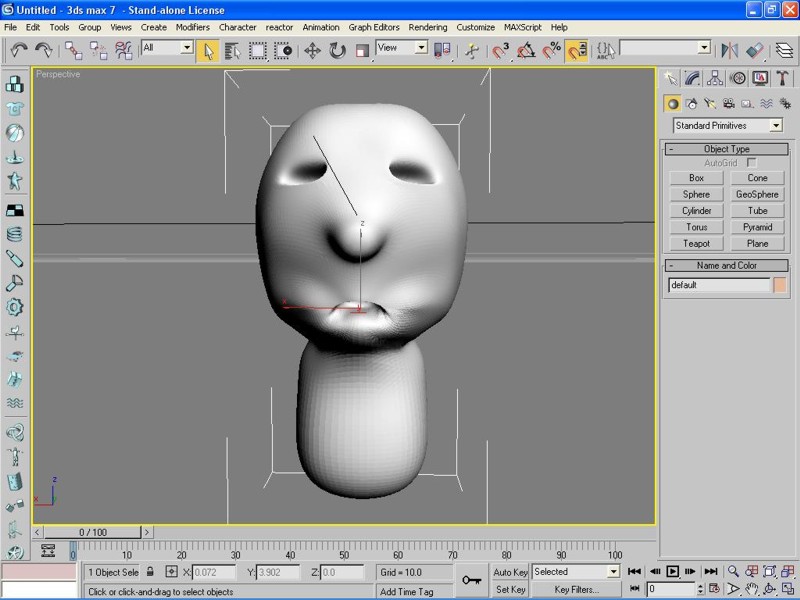Viewport: 800px width, 600px height.
Task: Open the Character menu
Action: click(237, 28)
